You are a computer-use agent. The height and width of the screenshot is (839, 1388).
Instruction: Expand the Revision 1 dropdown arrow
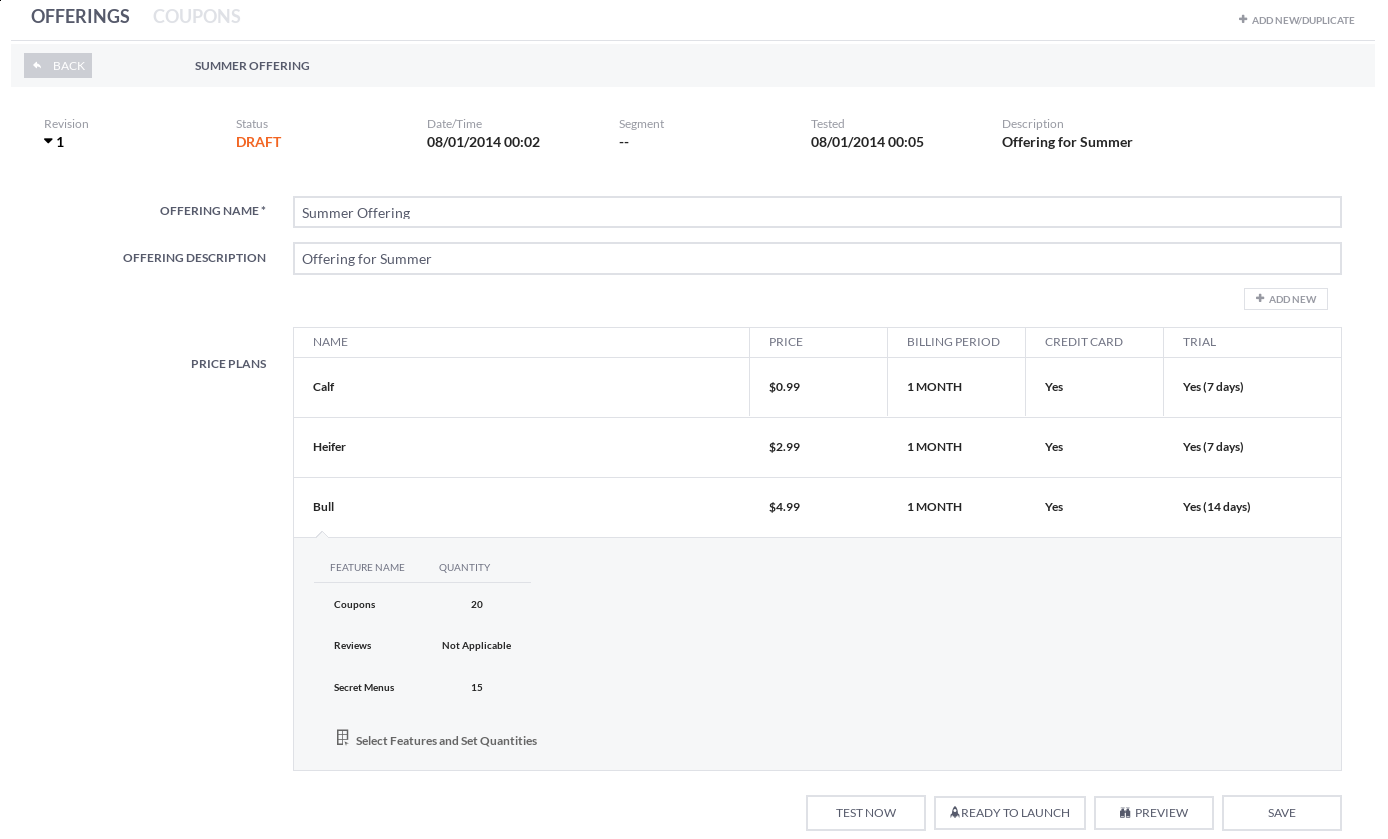point(48,142)
